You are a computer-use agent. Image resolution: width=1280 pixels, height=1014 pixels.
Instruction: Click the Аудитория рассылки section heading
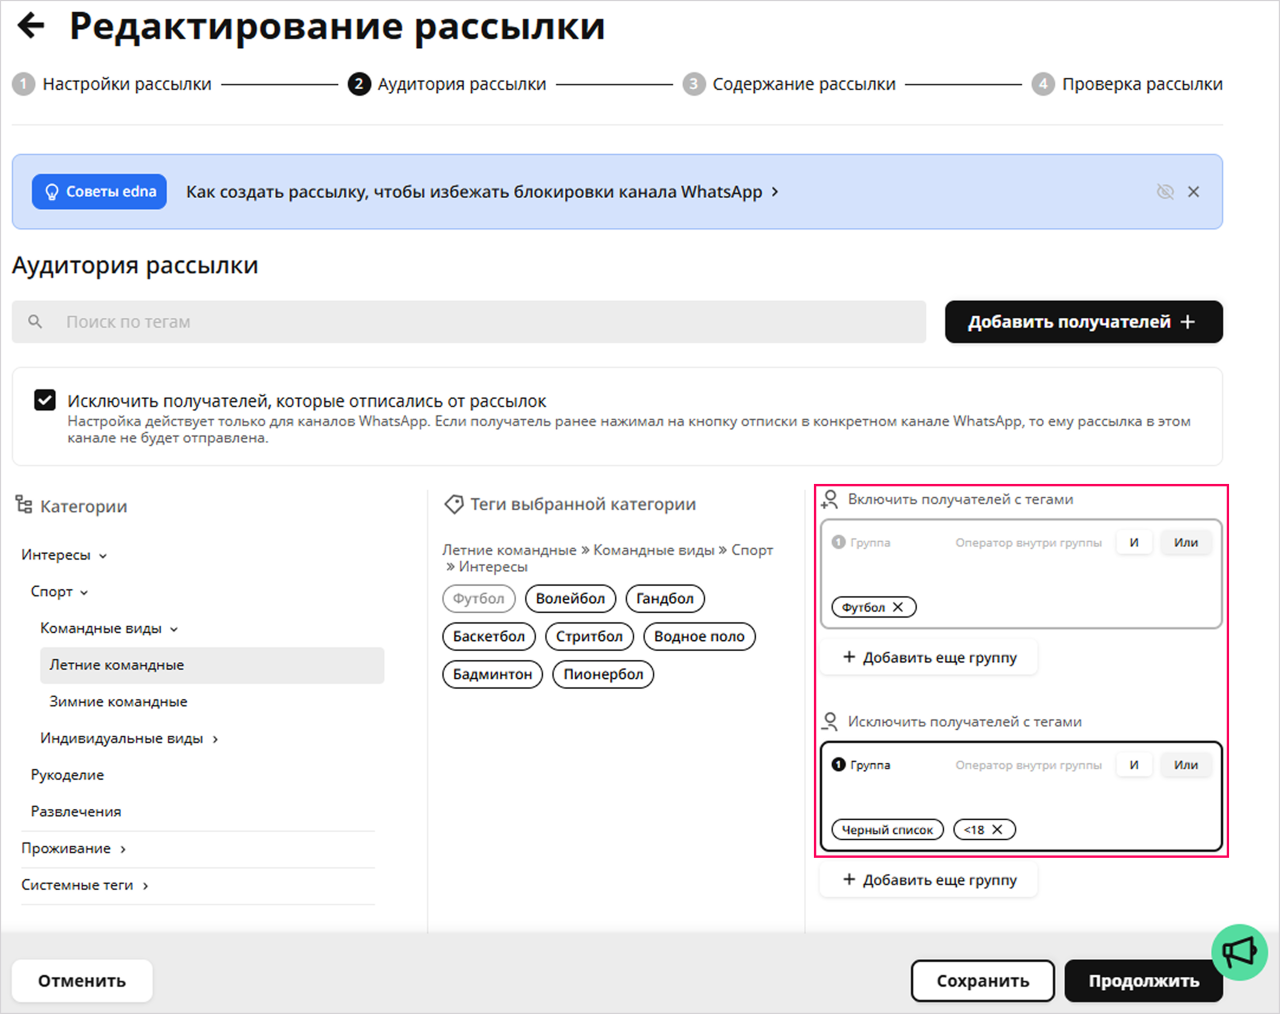pos(135,265)
